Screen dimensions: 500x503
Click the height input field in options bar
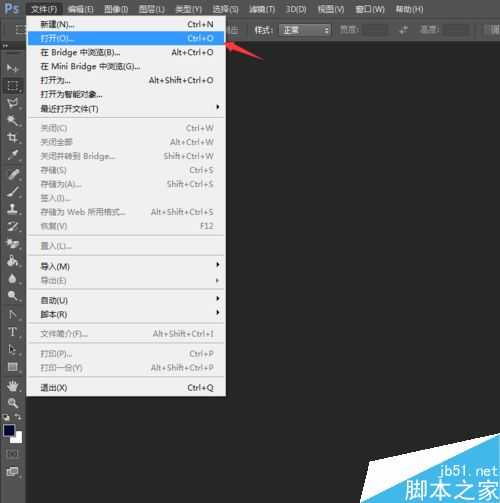456,30
